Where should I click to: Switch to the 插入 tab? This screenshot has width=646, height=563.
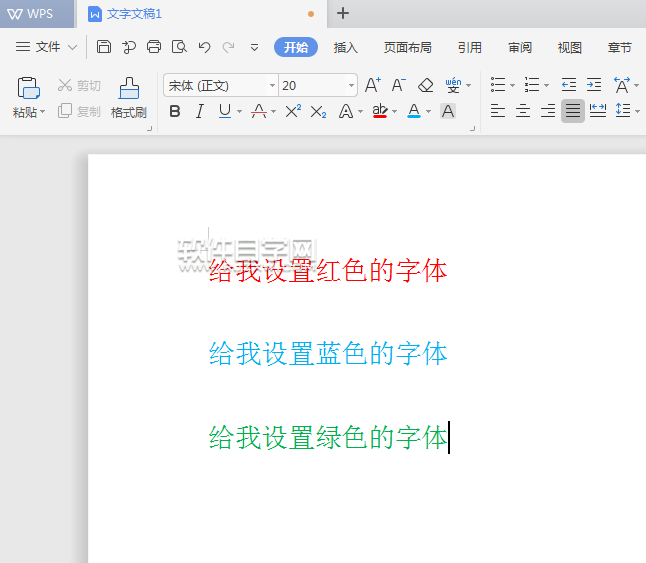(x=345, y=47)
